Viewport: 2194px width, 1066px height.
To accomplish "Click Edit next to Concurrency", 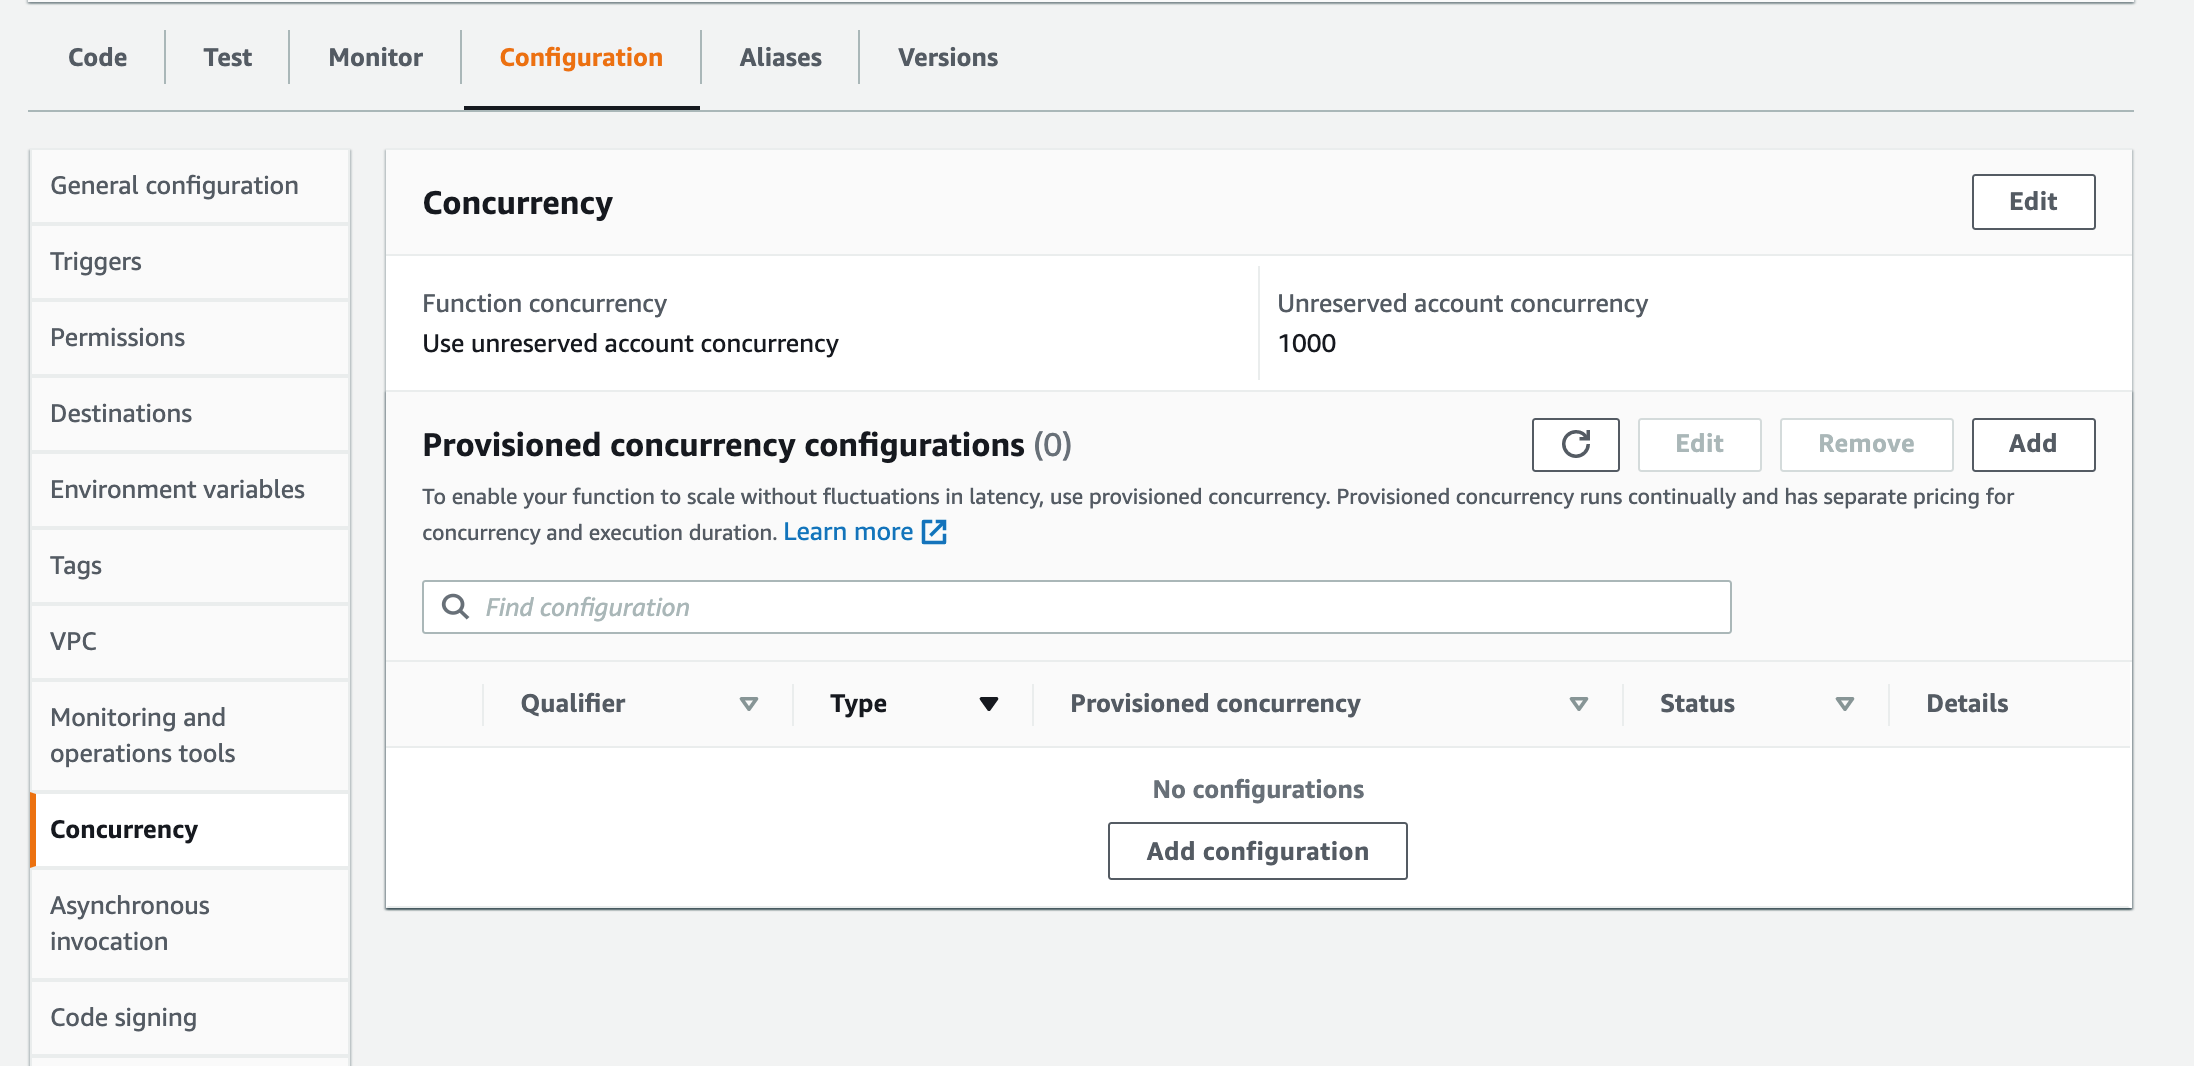I will tap(2032, 201).
